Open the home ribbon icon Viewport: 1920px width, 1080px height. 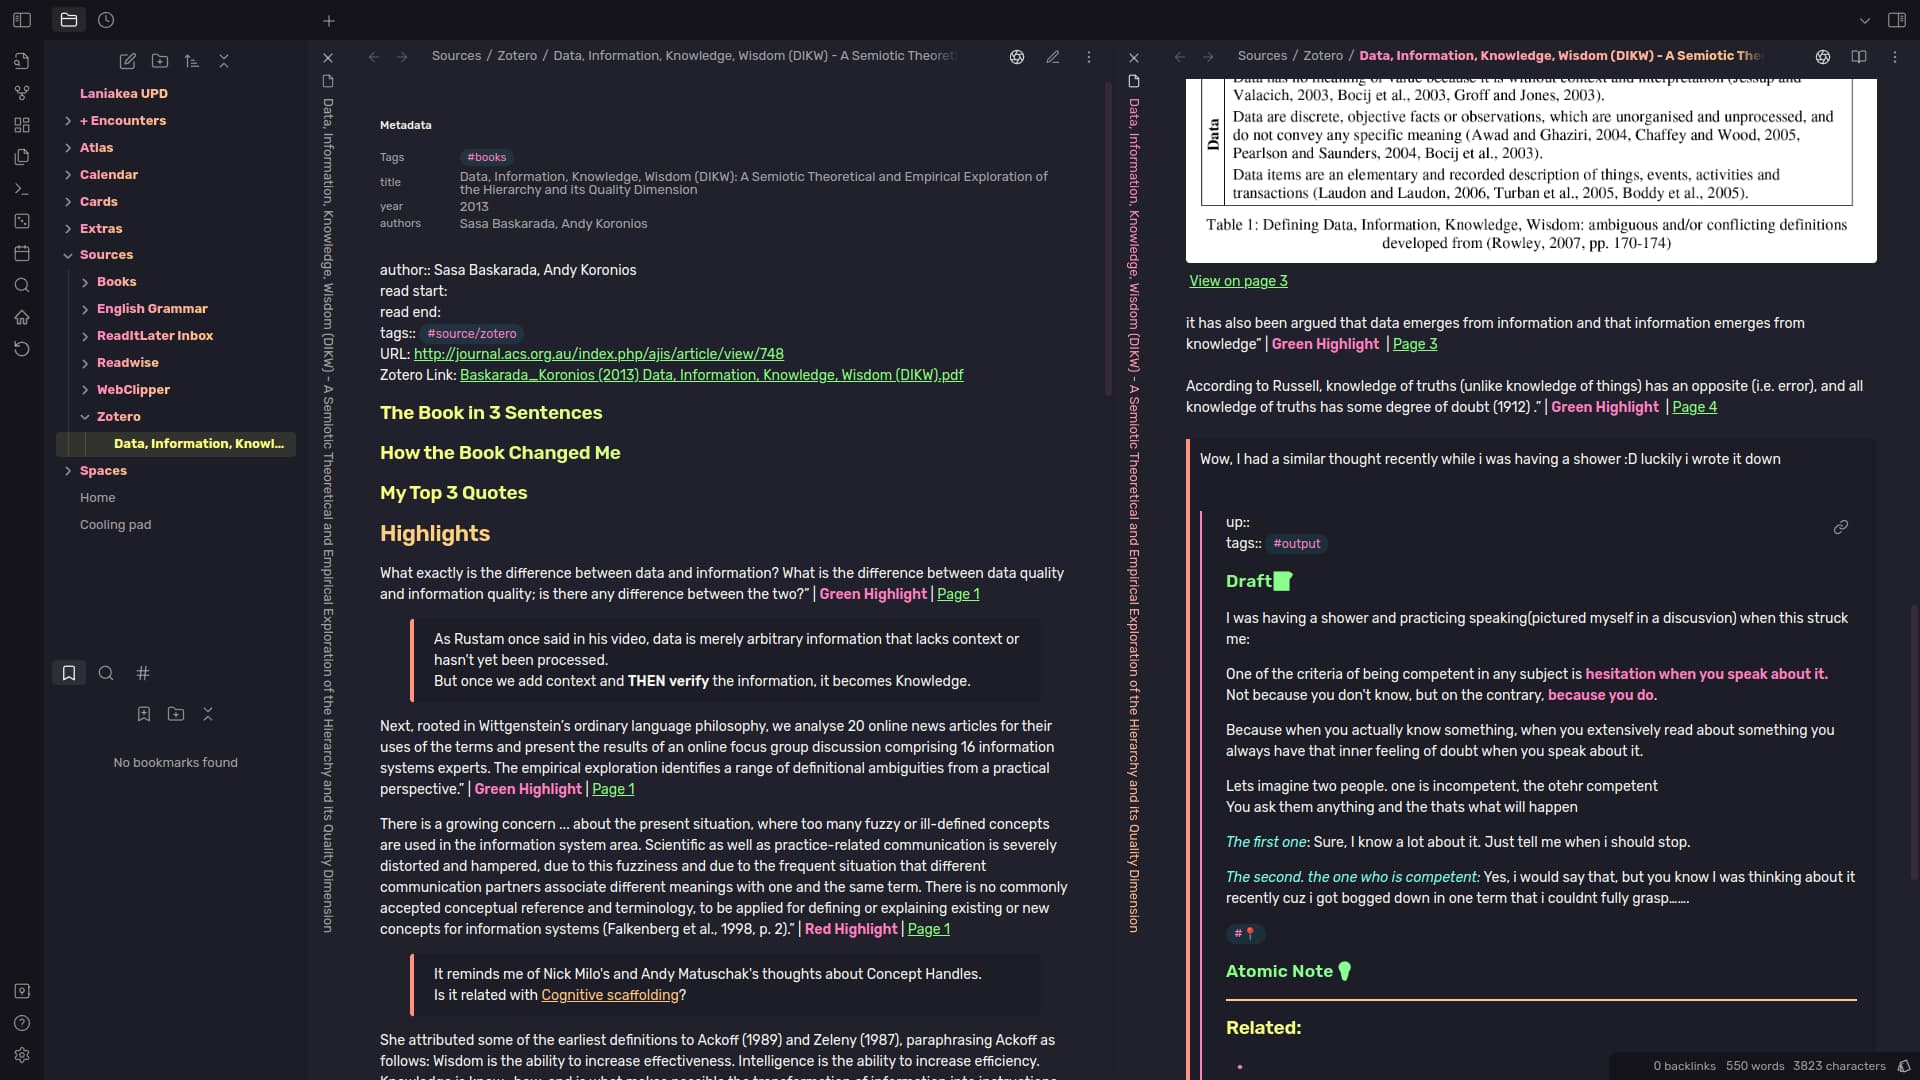coord(22,317)
